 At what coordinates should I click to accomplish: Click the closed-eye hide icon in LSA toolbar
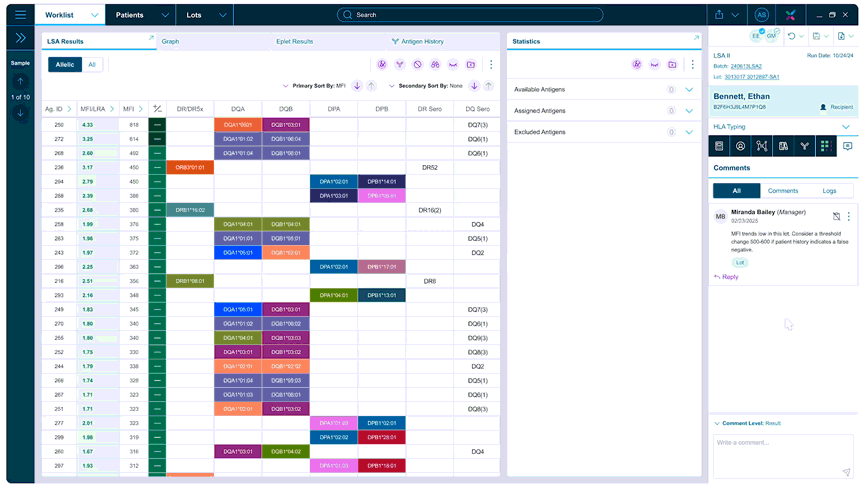tap(453, 64)
